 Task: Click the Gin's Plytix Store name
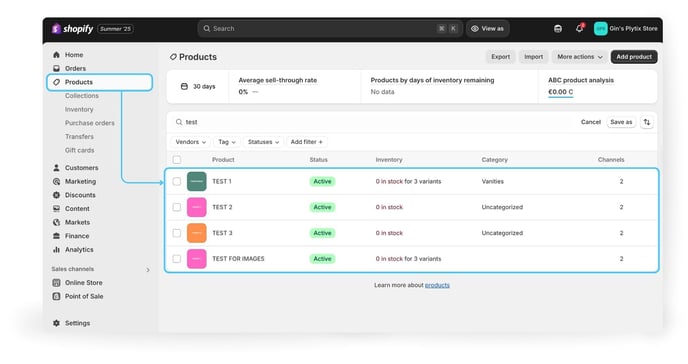click(633, 29)
